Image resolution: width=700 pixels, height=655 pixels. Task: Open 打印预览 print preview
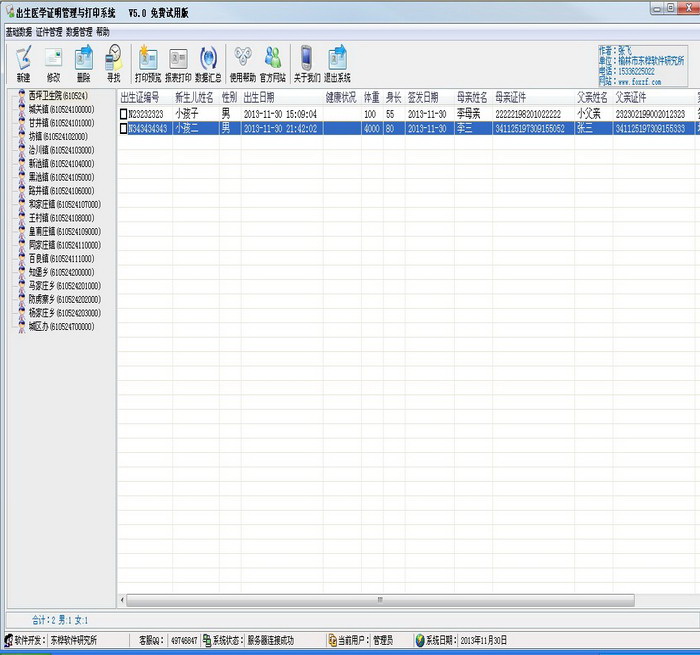pyautogui.click(x=147, y=62)
